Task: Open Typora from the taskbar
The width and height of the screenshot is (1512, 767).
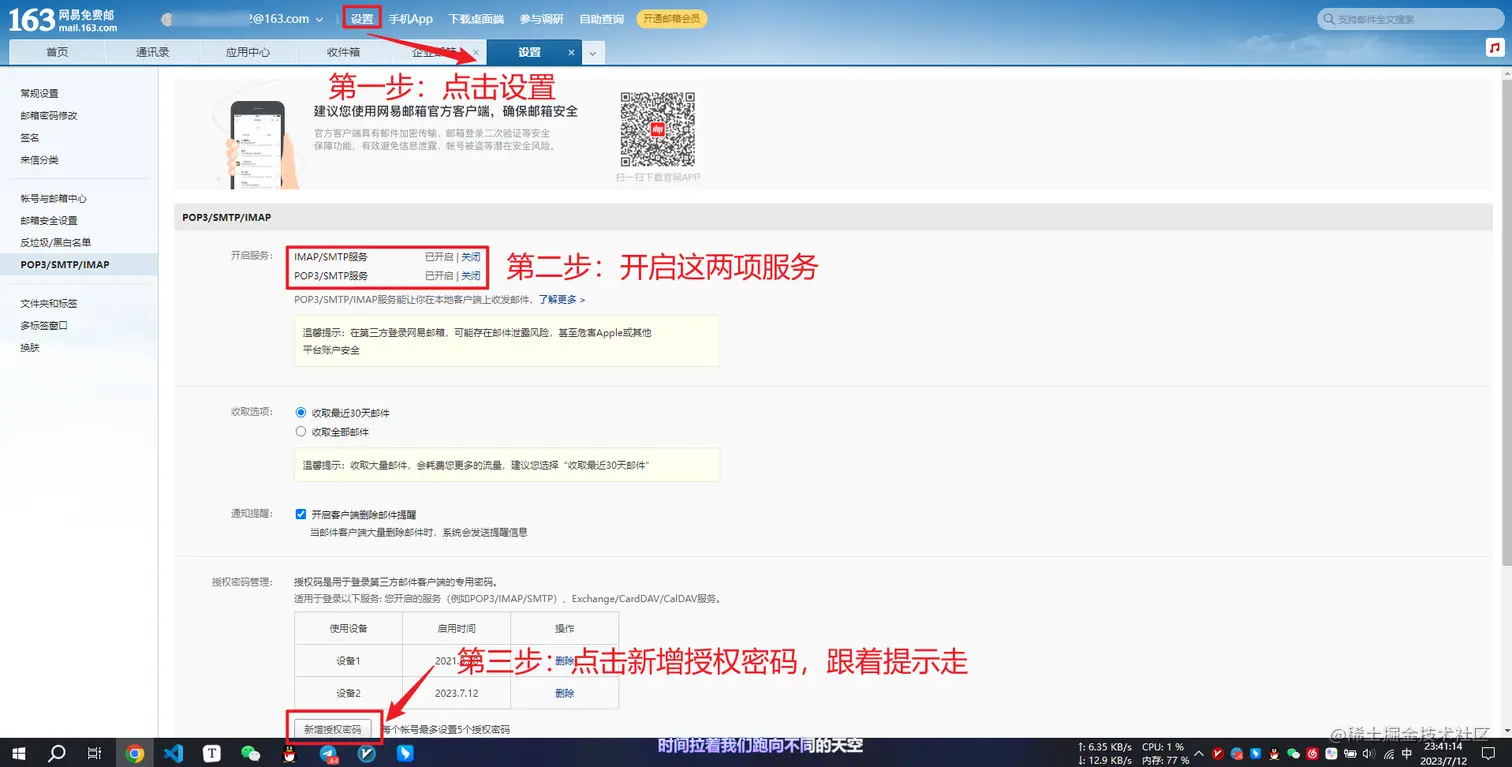Action: tap(212, 755)
